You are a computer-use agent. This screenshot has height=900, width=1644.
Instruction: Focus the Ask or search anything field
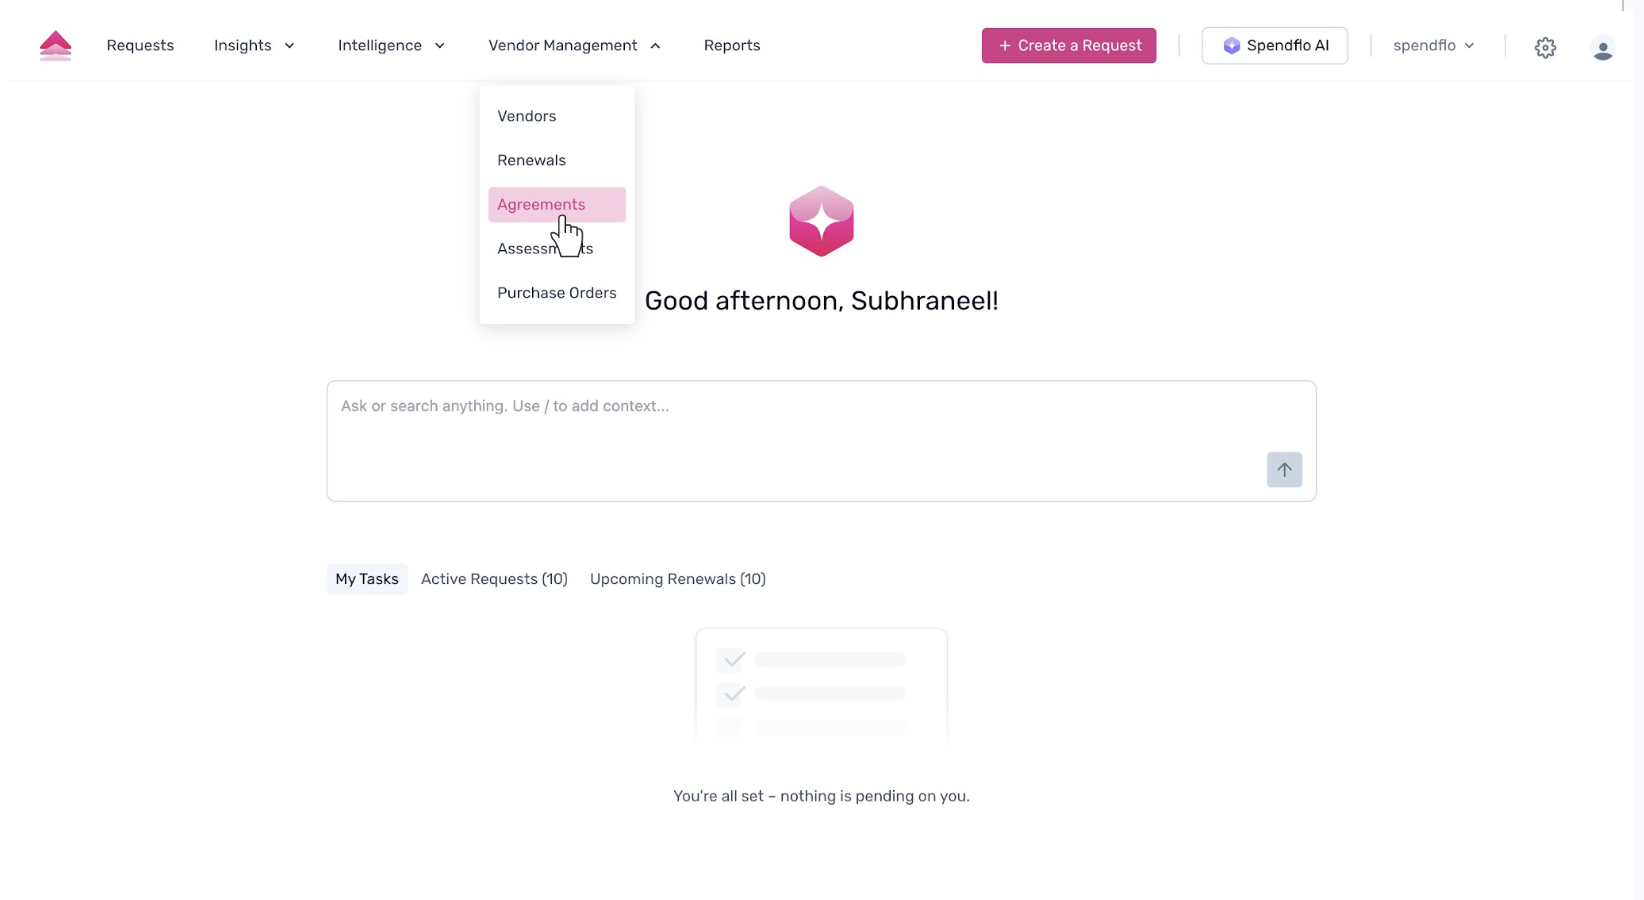point(790,430)
